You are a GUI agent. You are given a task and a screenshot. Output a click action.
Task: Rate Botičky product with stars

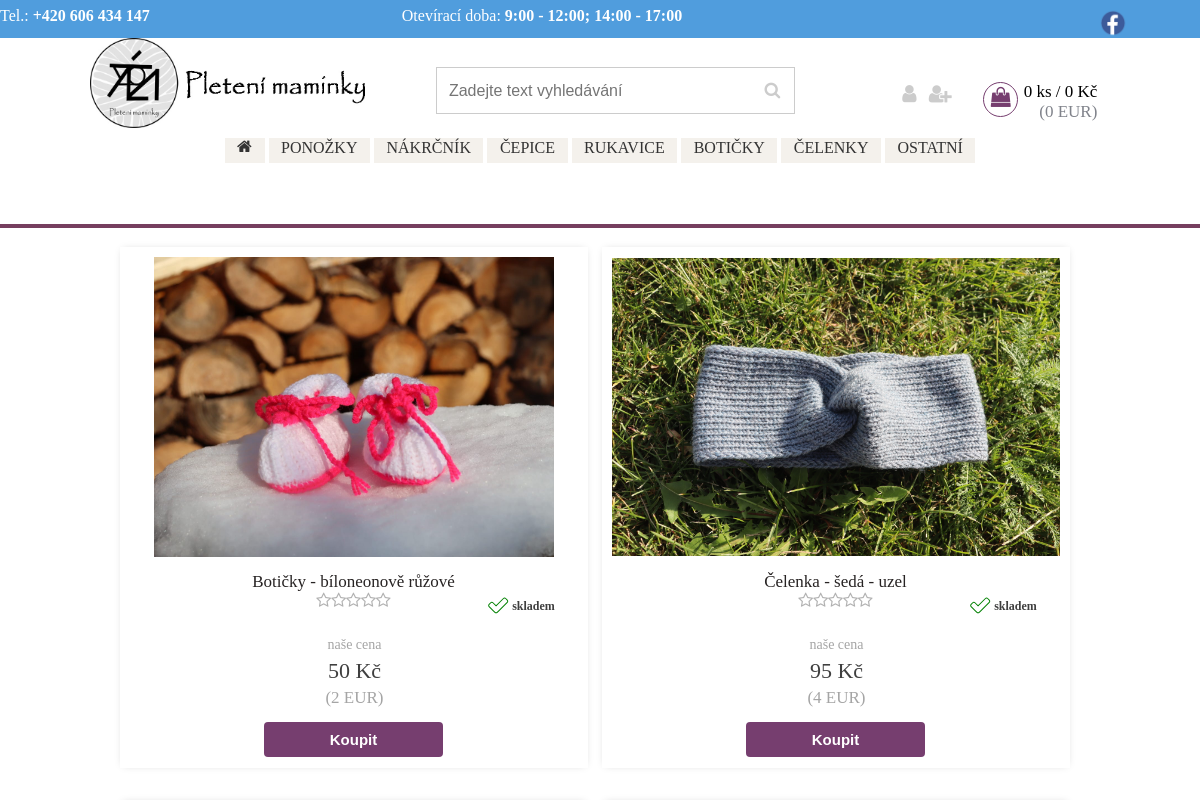[353, 600]
